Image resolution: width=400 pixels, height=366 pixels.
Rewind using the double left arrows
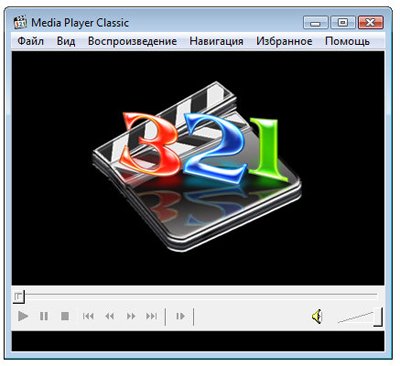coord(109,316)
